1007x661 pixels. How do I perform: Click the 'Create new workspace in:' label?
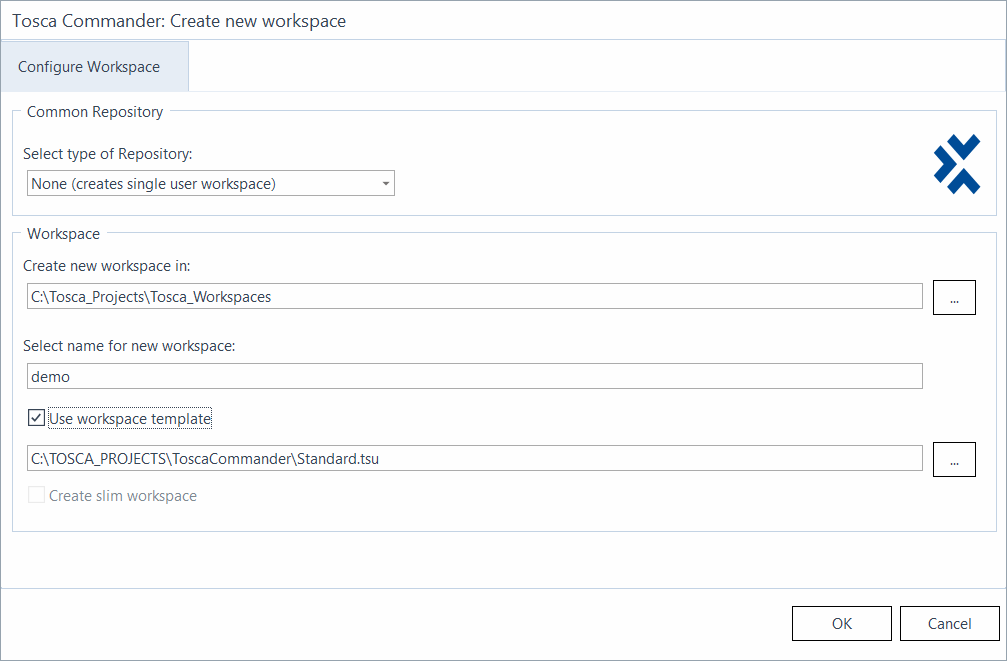107,265
